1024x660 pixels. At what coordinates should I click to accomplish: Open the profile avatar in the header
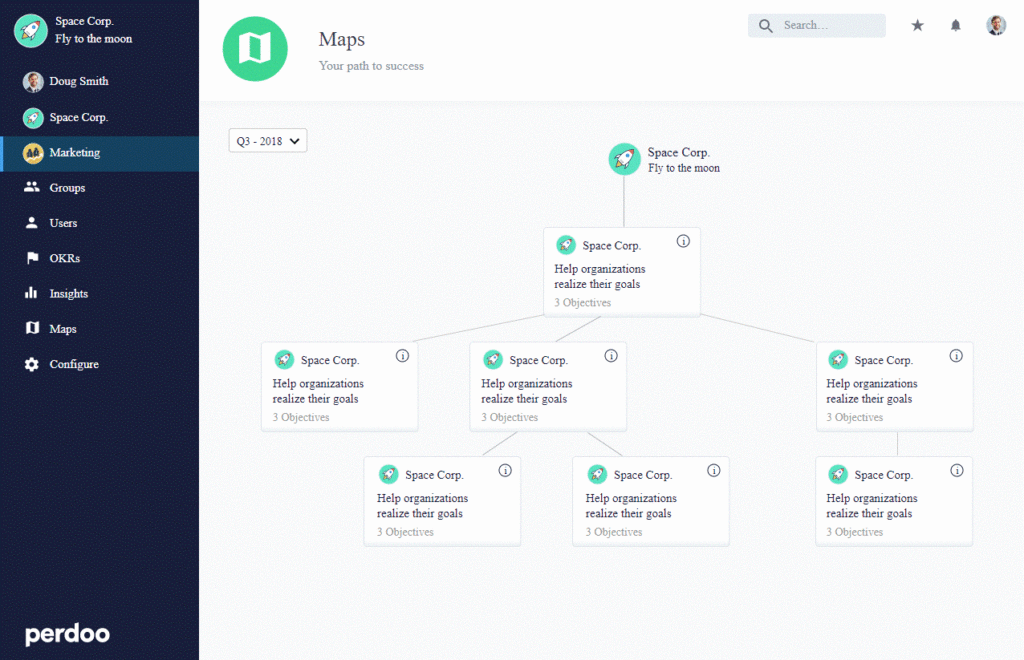click(996, 25)
